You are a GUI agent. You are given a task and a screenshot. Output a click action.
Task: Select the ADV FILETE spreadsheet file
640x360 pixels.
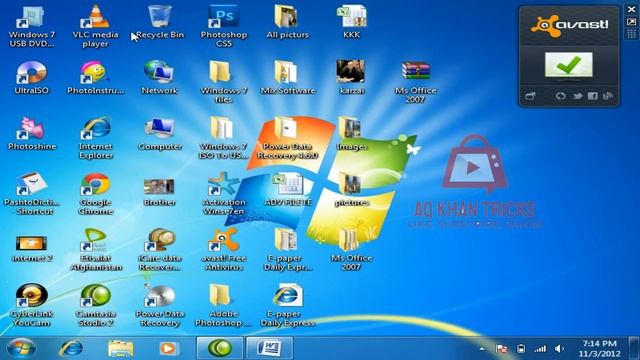288,189
